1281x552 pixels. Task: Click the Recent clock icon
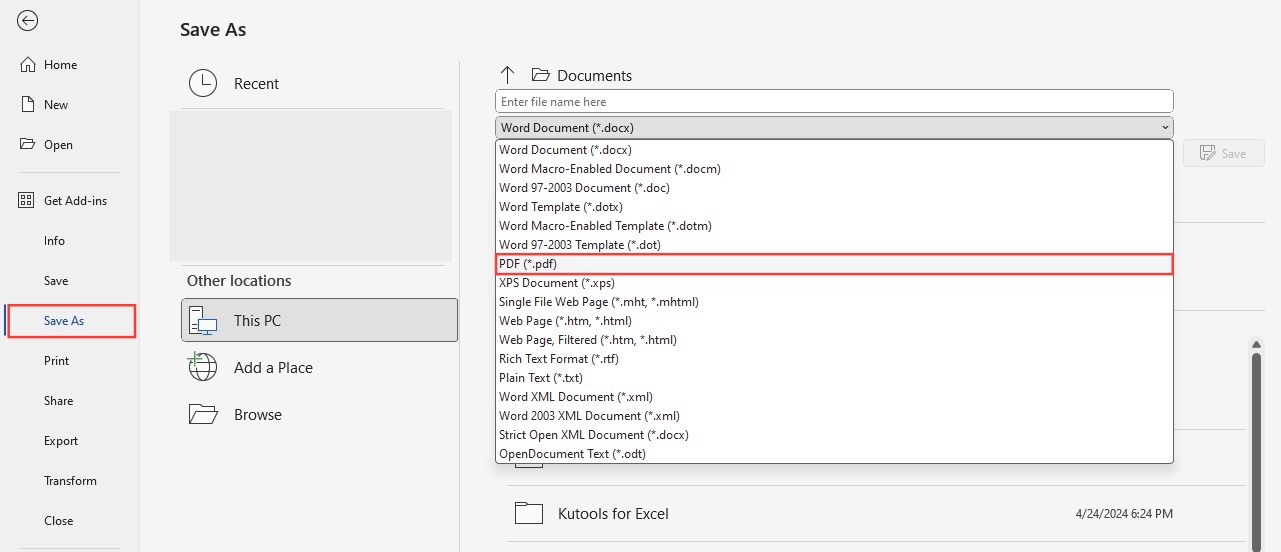(x=203, y=84)
